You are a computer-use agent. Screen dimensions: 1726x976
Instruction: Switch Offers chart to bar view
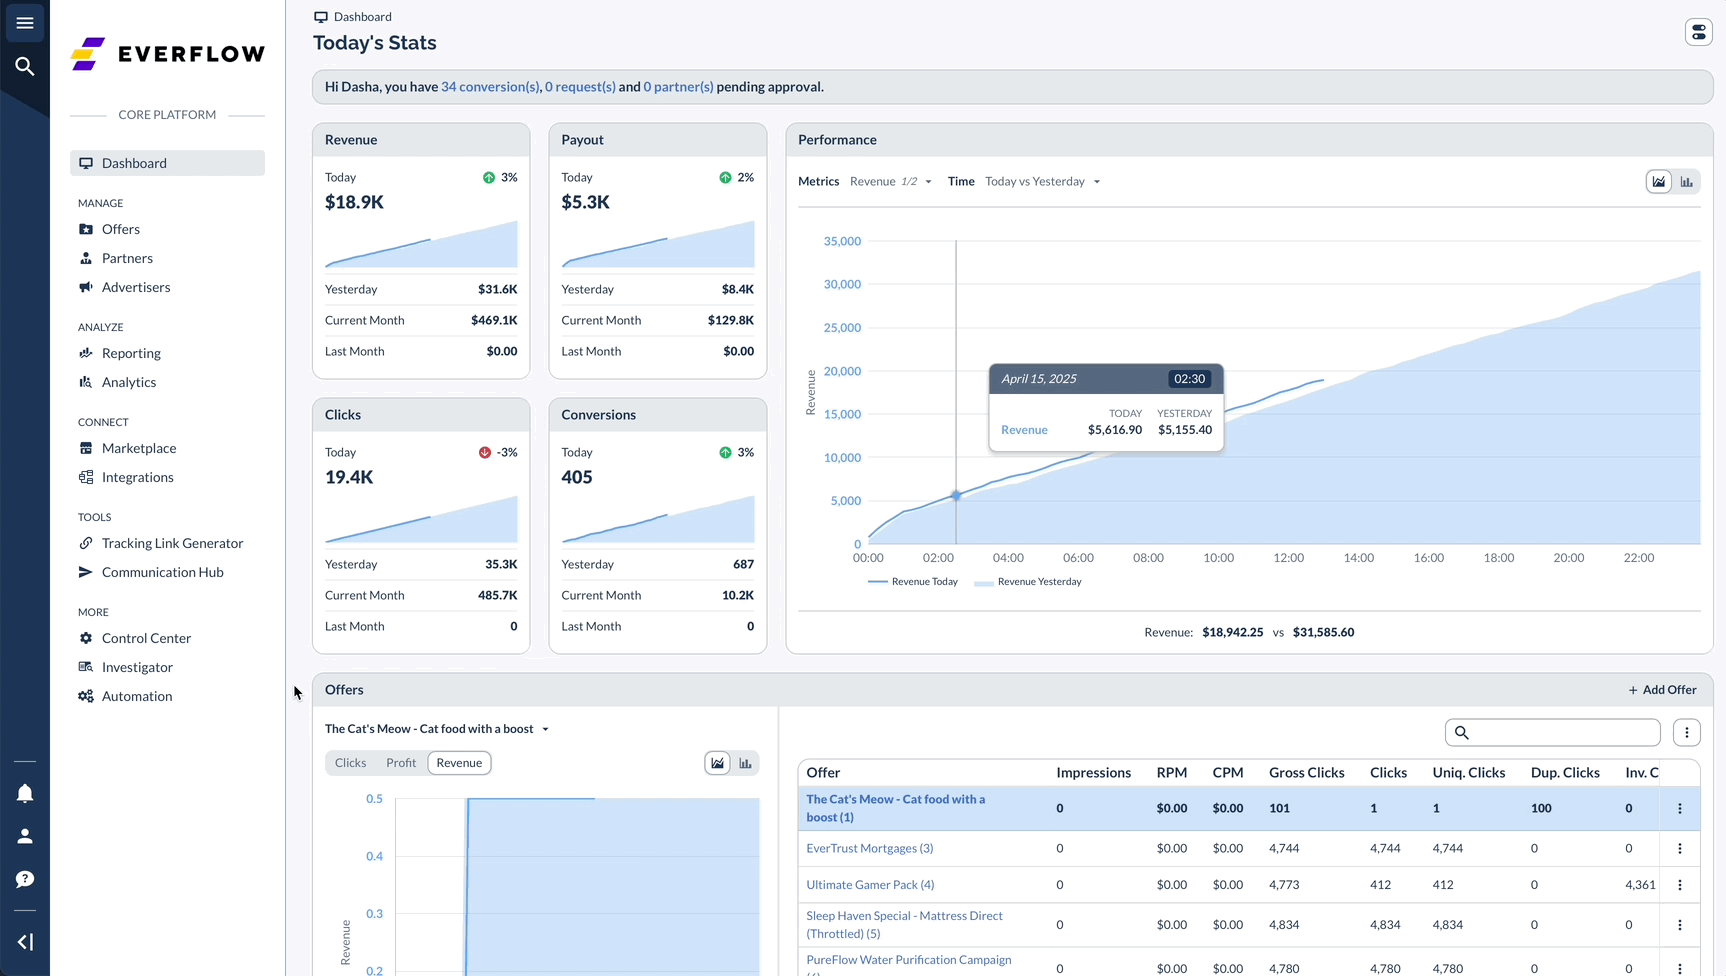tap(746, 763)
